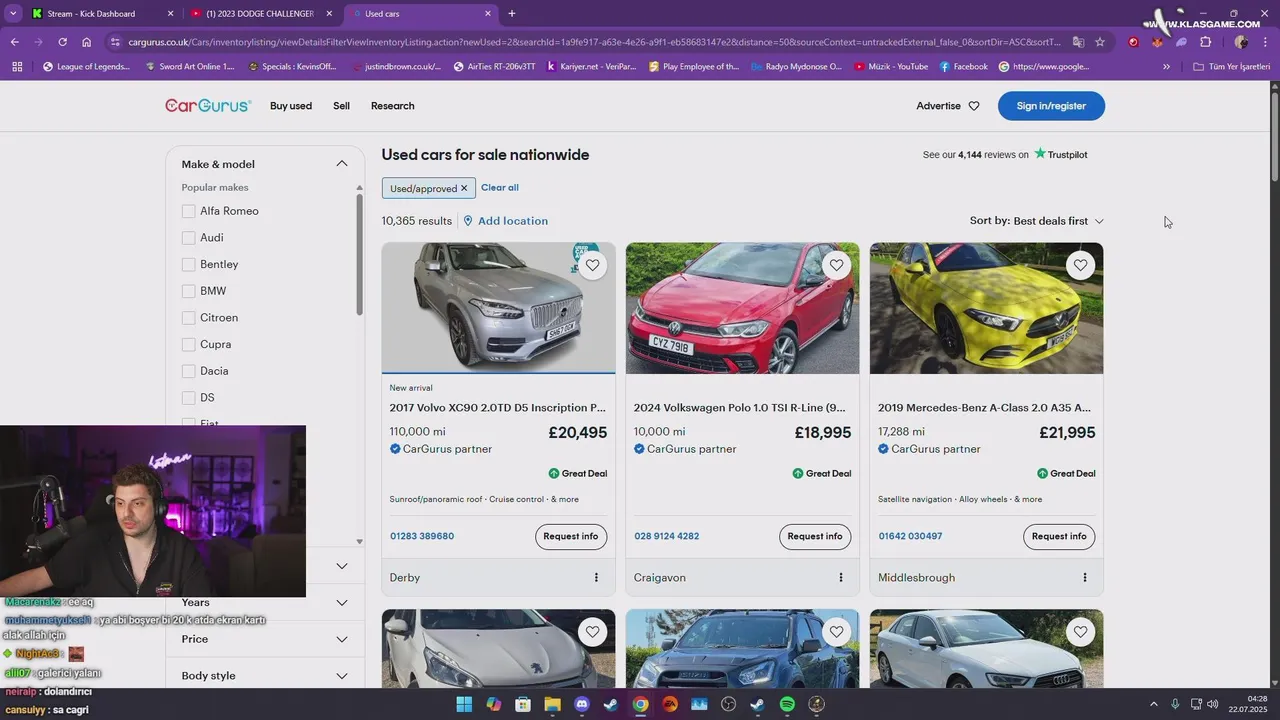The height and width of the screenshot is (720, 1280).
Task: Request info for the Middlesbrough Mercedes
Action: [1059, 537]
